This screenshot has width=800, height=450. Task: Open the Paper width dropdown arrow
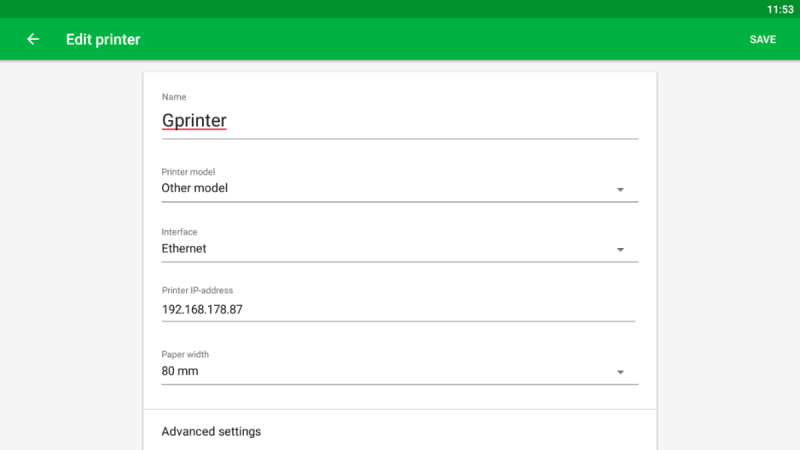[x=620, y=372]
